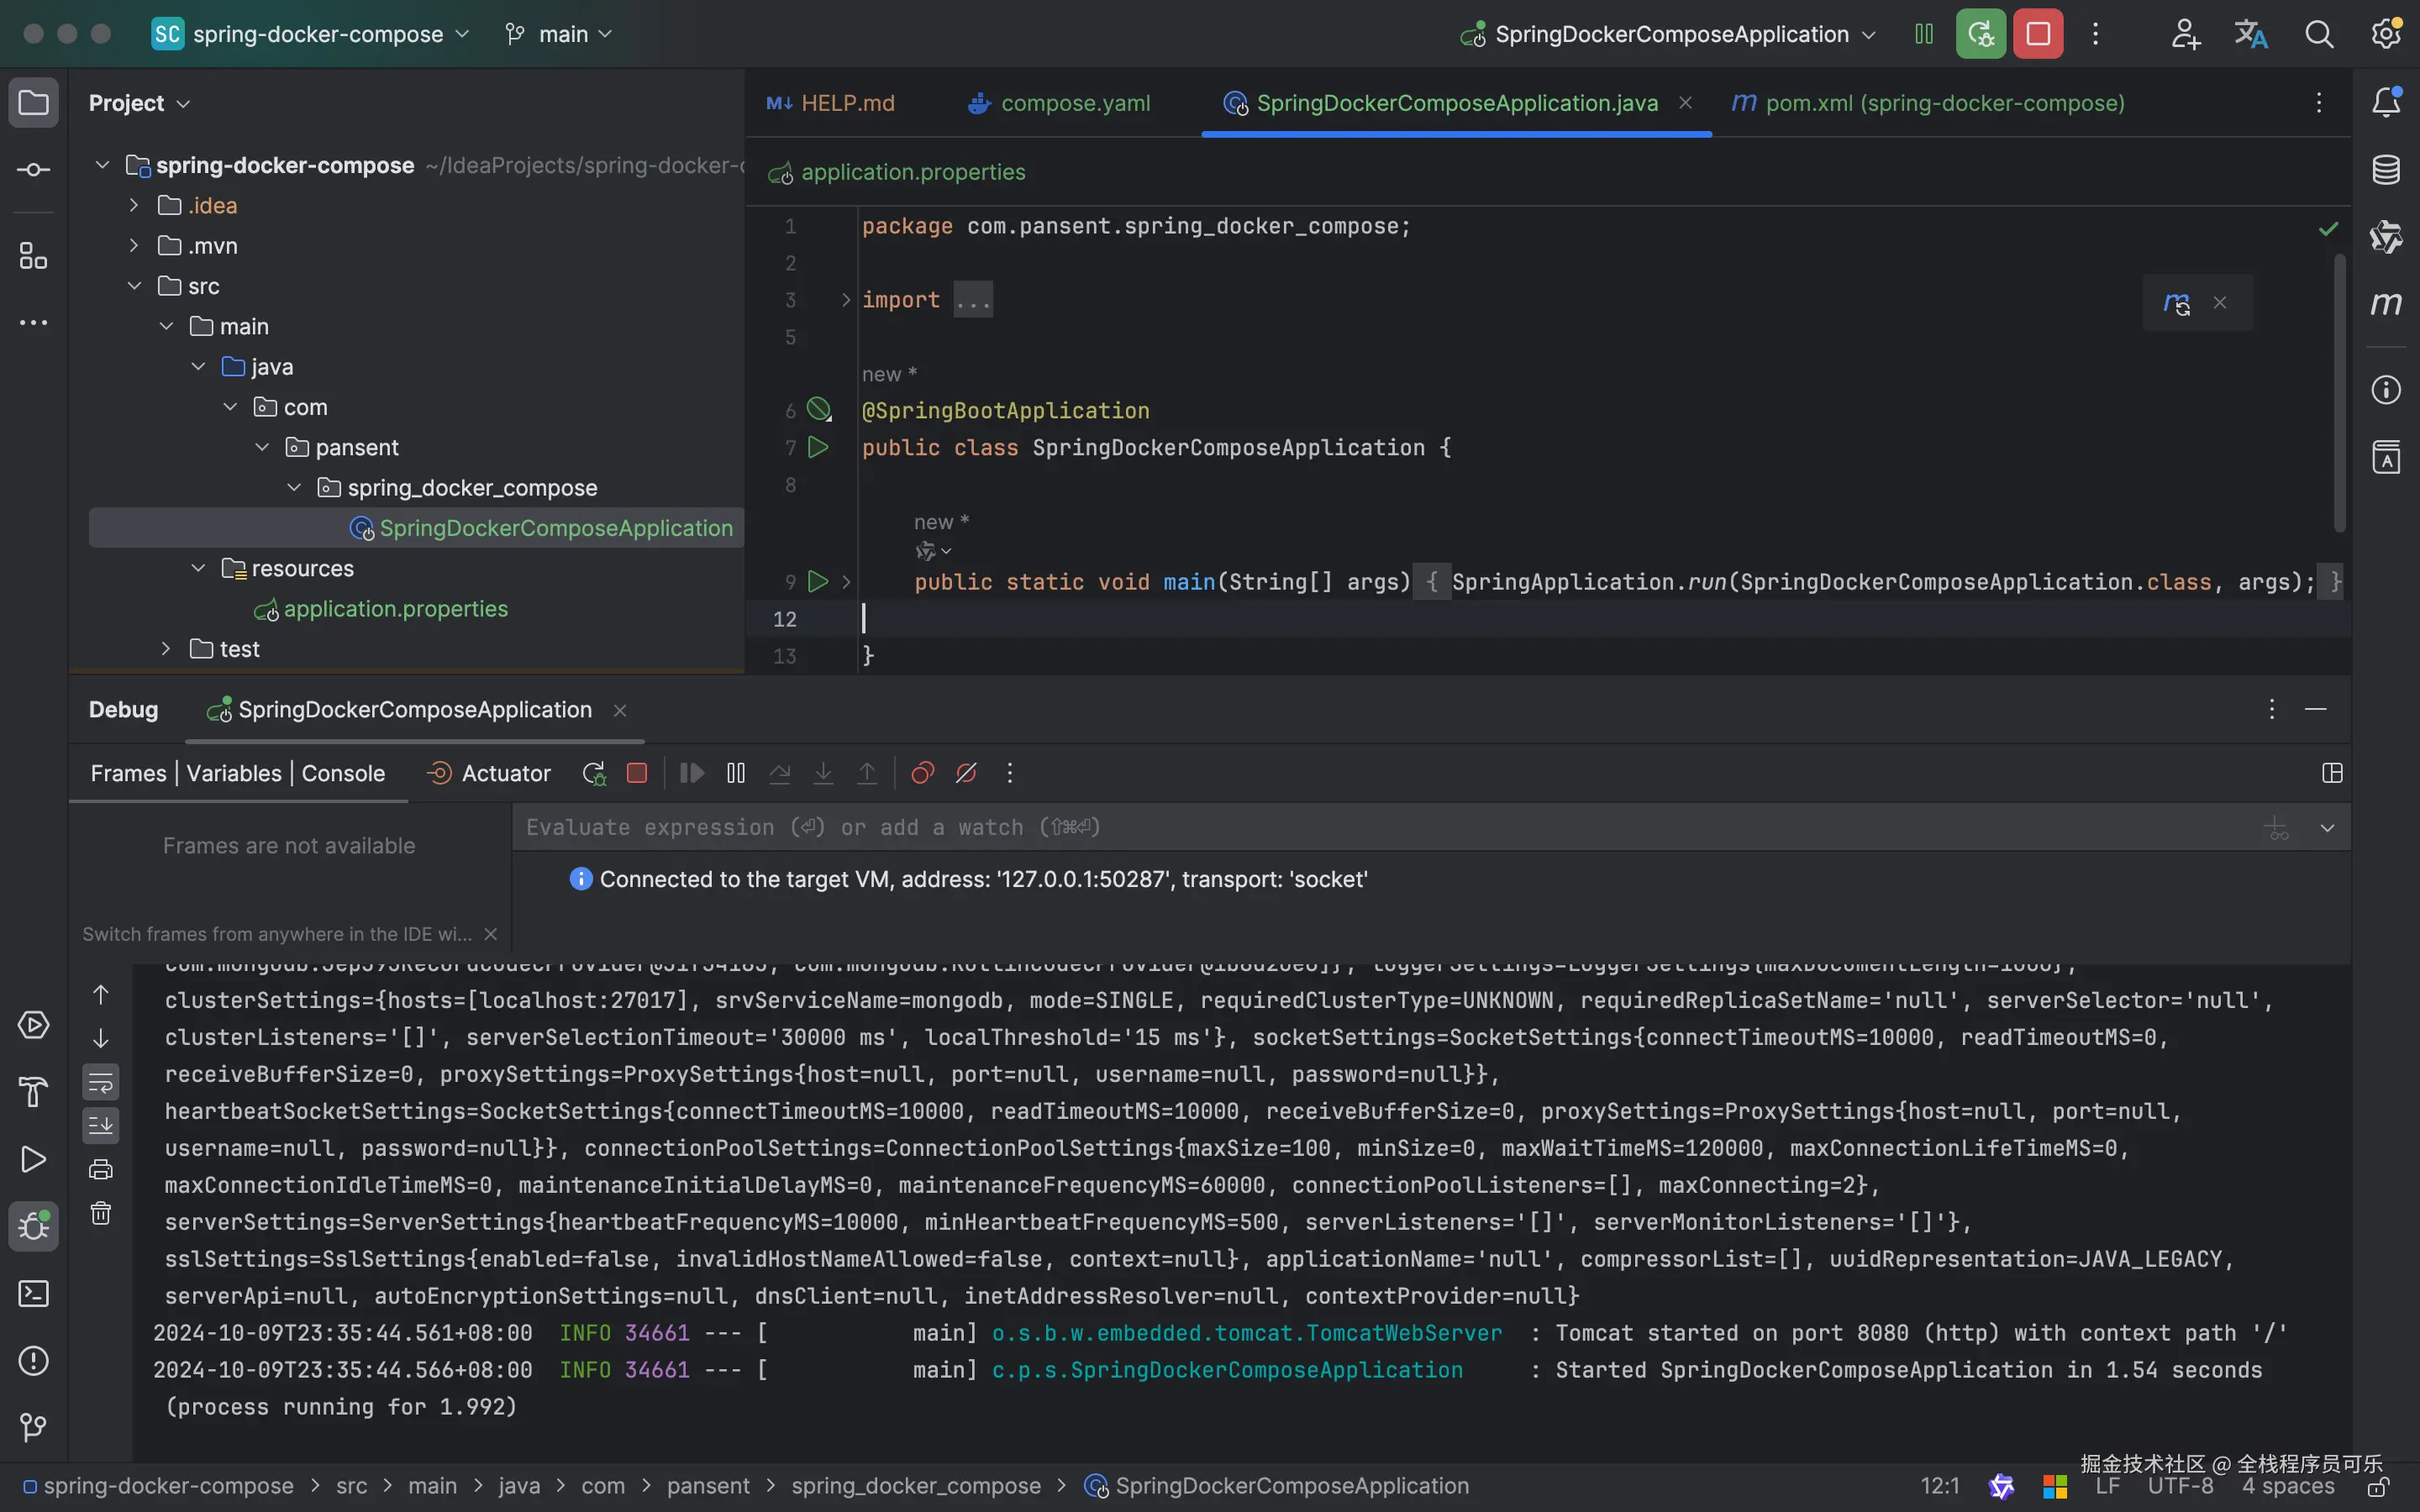
Task: Click the console Clear All trash icon
Action: 101,1214
